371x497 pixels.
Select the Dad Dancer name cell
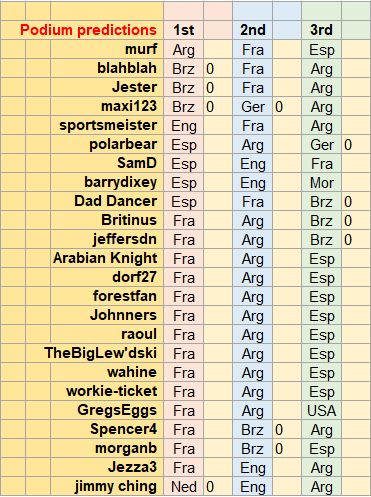[x=107, y=201]
